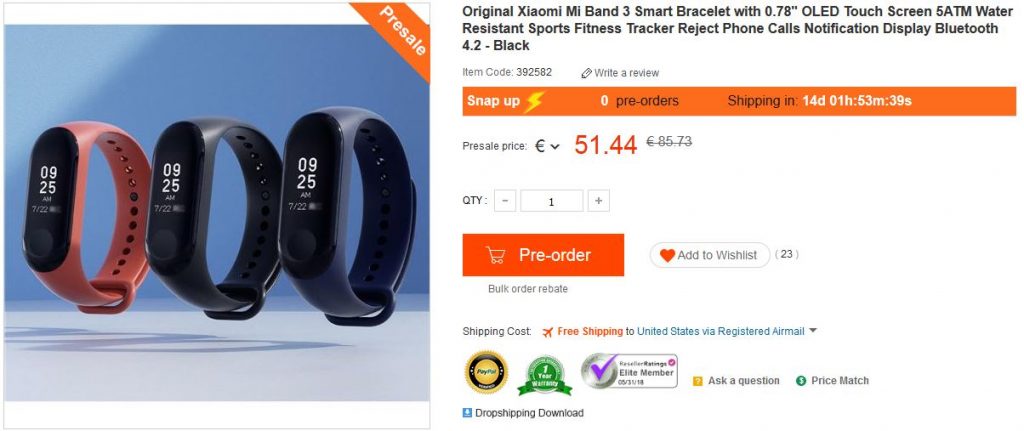
Task: Expand the Registered Airmail shipping dropdown arrow
Action: coord(813,331)
